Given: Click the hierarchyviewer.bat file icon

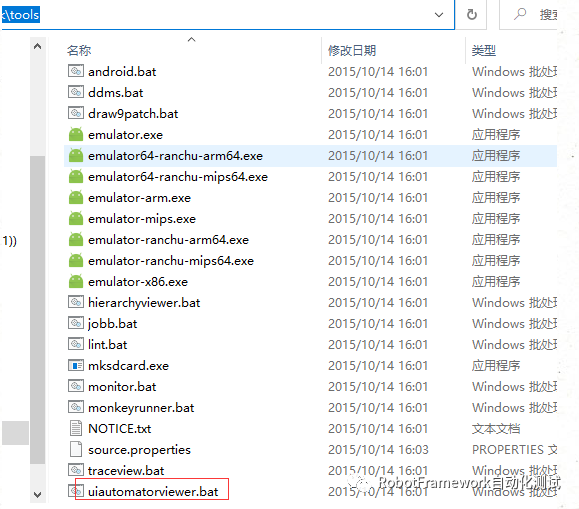Looking at the screenshot, I should click(x=76, y=302).
